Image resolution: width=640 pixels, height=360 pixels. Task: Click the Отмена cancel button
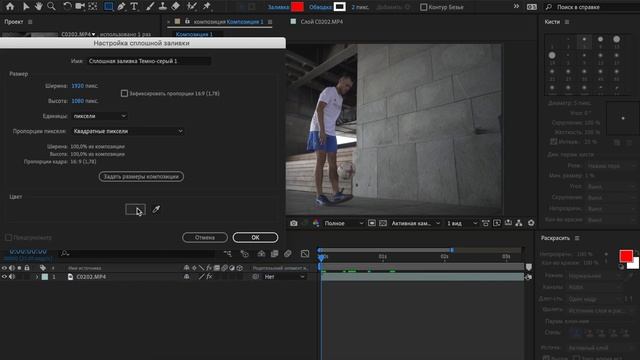(x=205, y=237)
